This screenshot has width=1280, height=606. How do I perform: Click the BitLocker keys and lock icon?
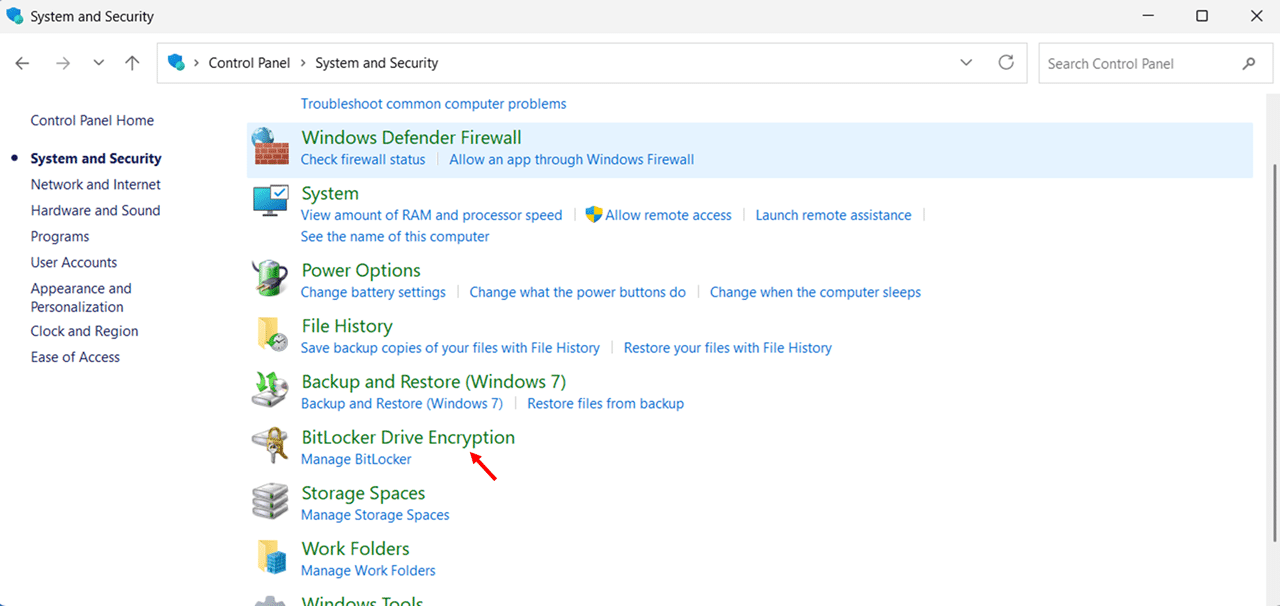(x=269, y=445)
